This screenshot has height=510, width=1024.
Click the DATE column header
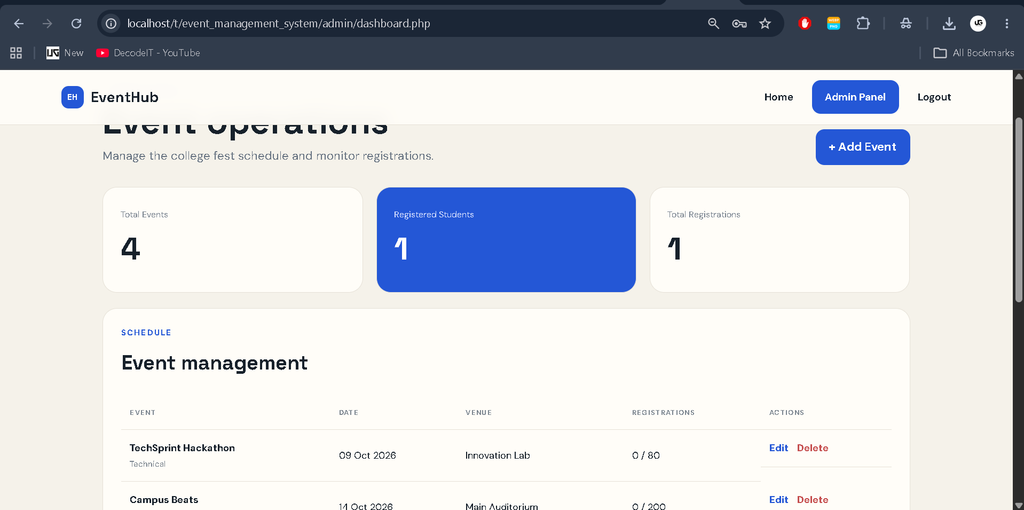point(349,413)
